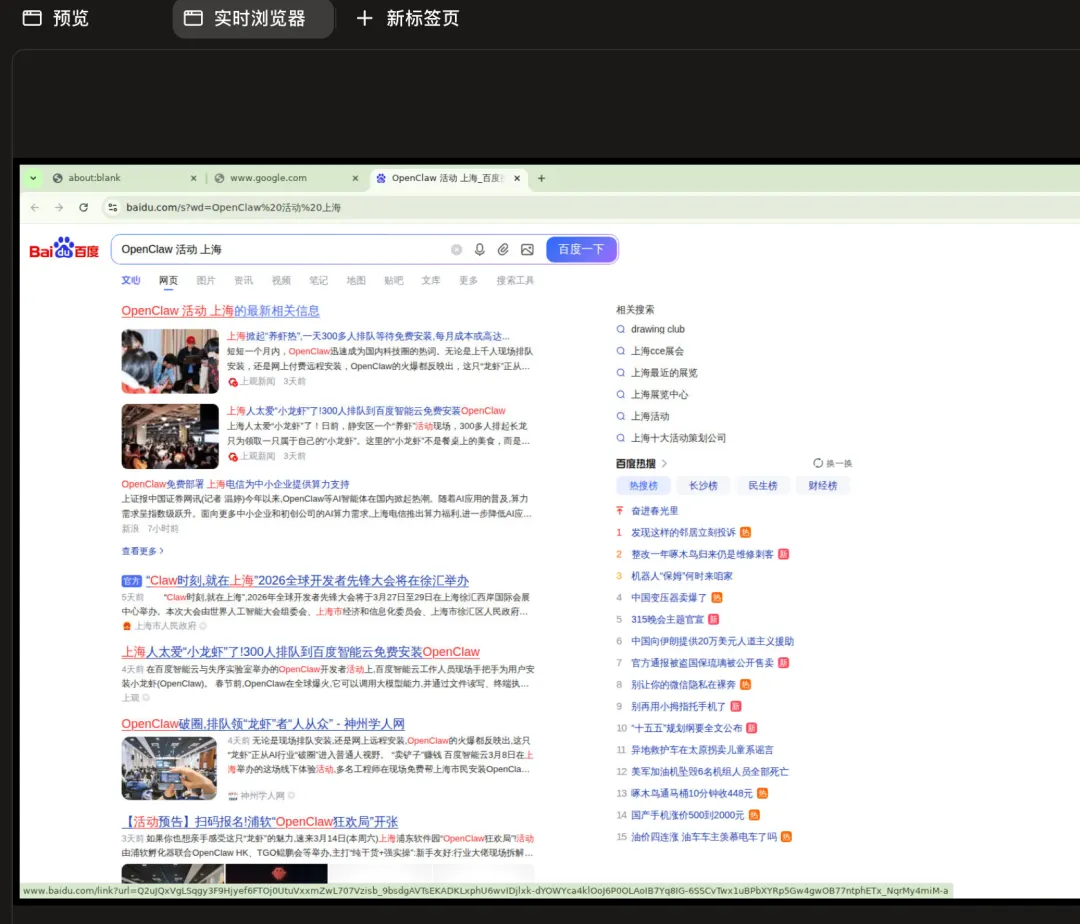The image size is (1080, 924).
Task: Open the 2026全球开发者先锋大会 result link
Action: coord(307,580)
